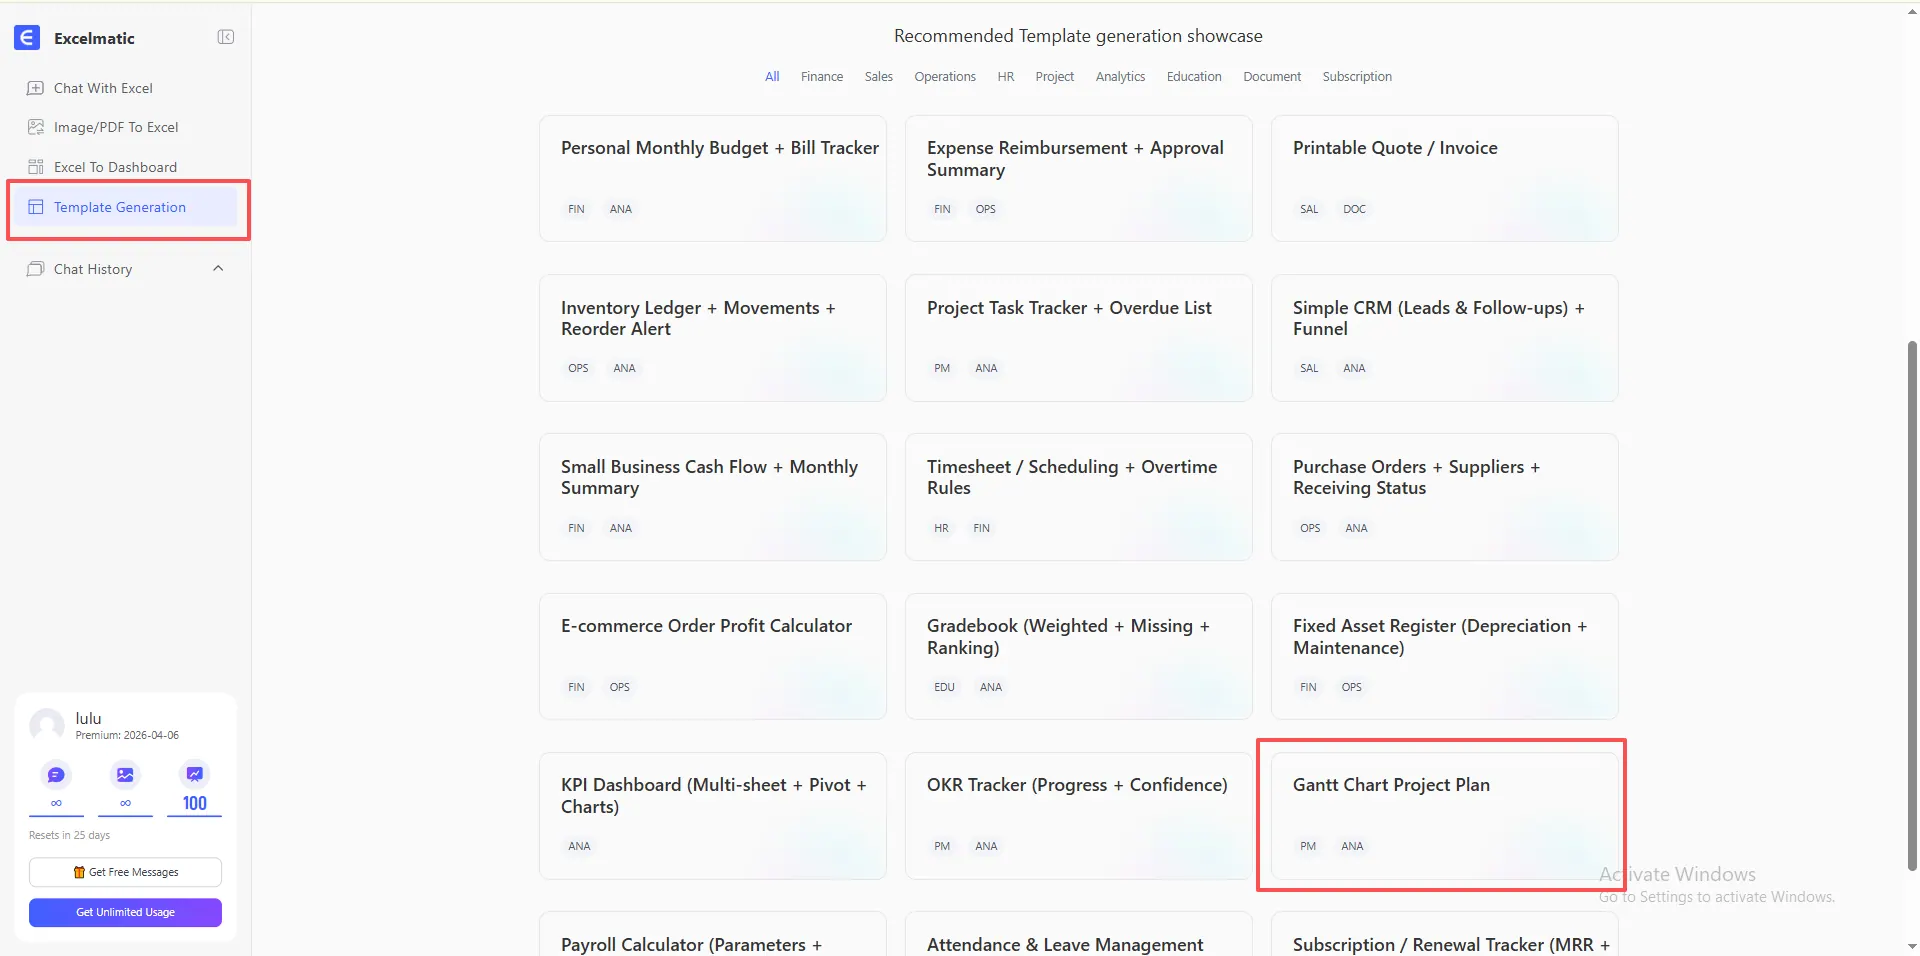Filter templates by Finance
This screenshot has height=956, width=1920.
(822, 77)
